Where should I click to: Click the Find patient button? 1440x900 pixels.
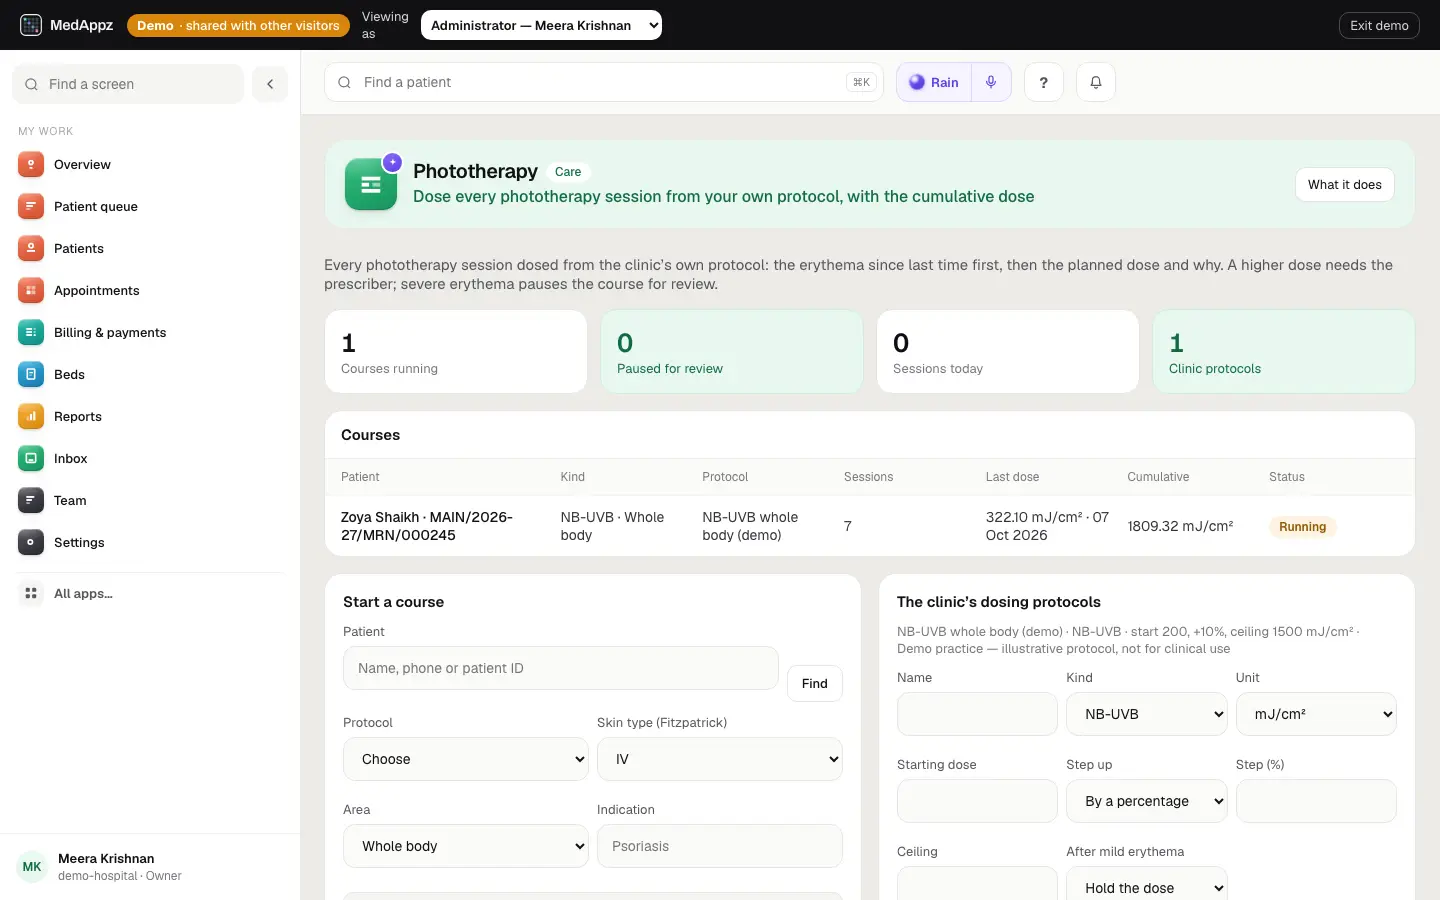click(x=815, y=683)
